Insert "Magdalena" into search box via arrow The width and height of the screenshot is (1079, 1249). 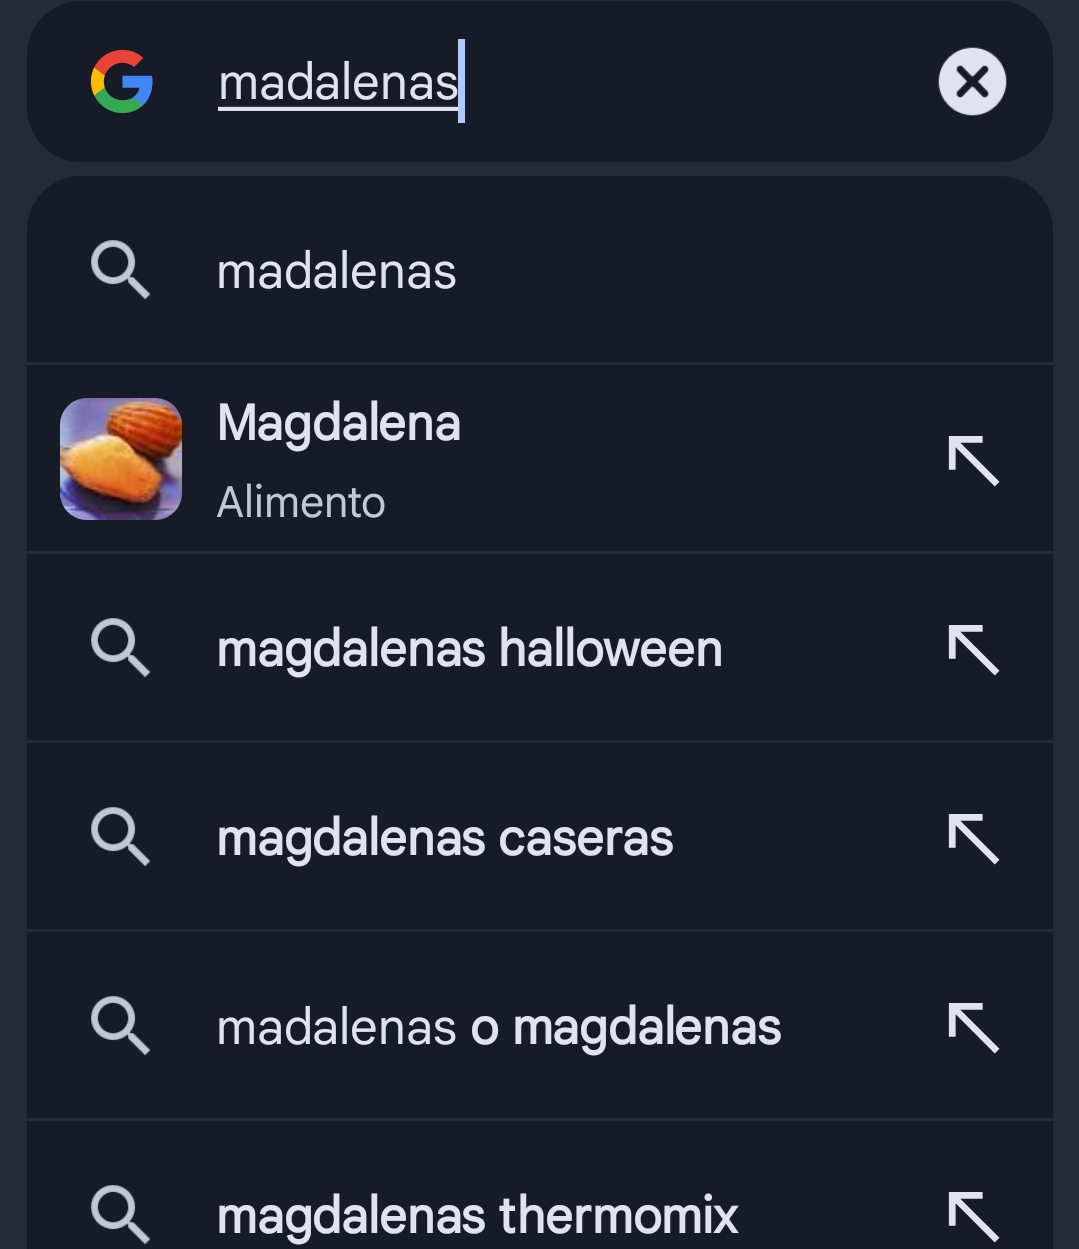pyautogui.click(x=973, y=460)
